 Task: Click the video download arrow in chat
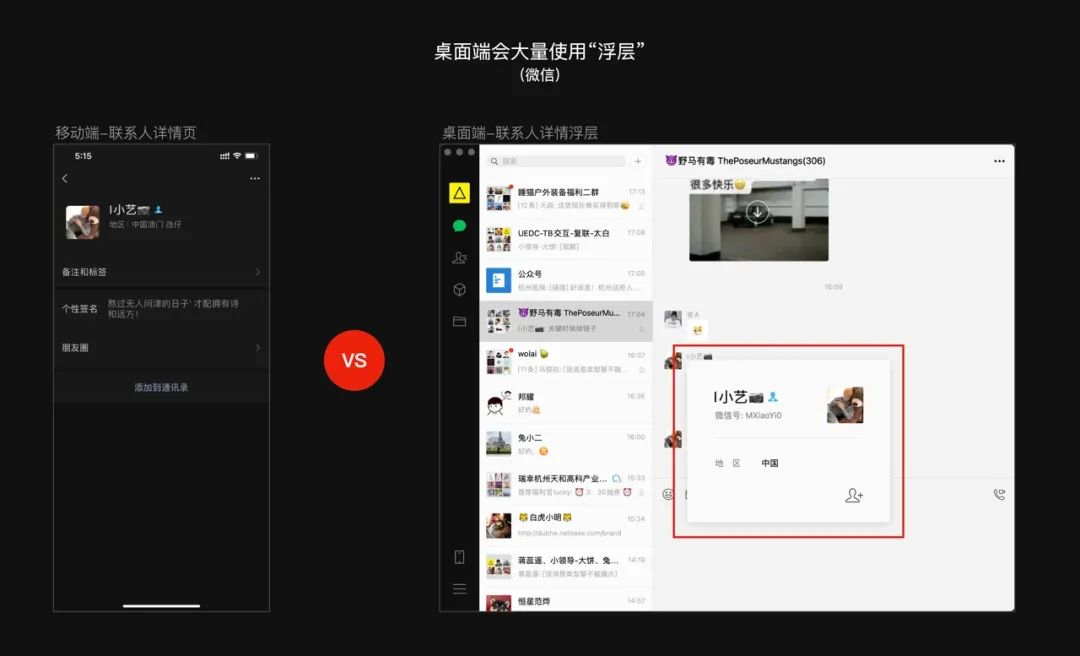pyautogui.click(x=758, y=211)
